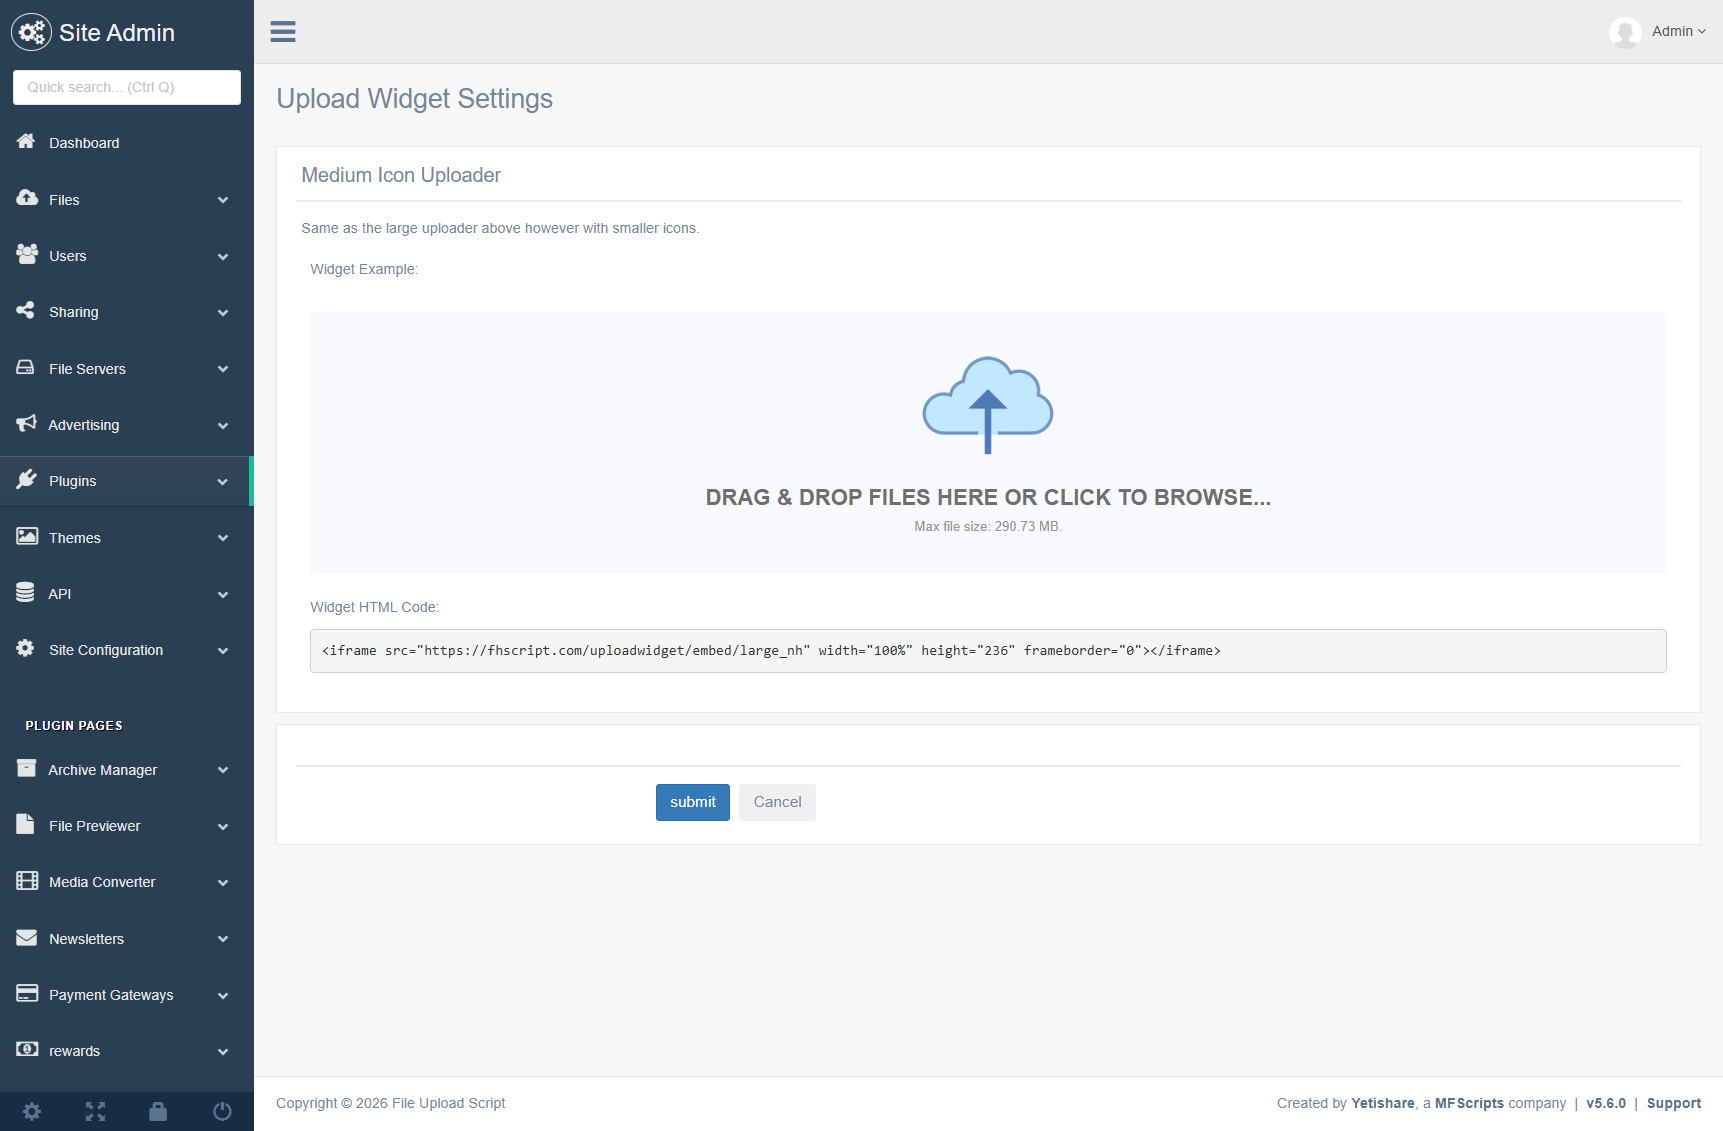Click the hamburger menu icon to collapse sidebar
Viewport: 1723px width, 1131px height.
coord(283,32)
